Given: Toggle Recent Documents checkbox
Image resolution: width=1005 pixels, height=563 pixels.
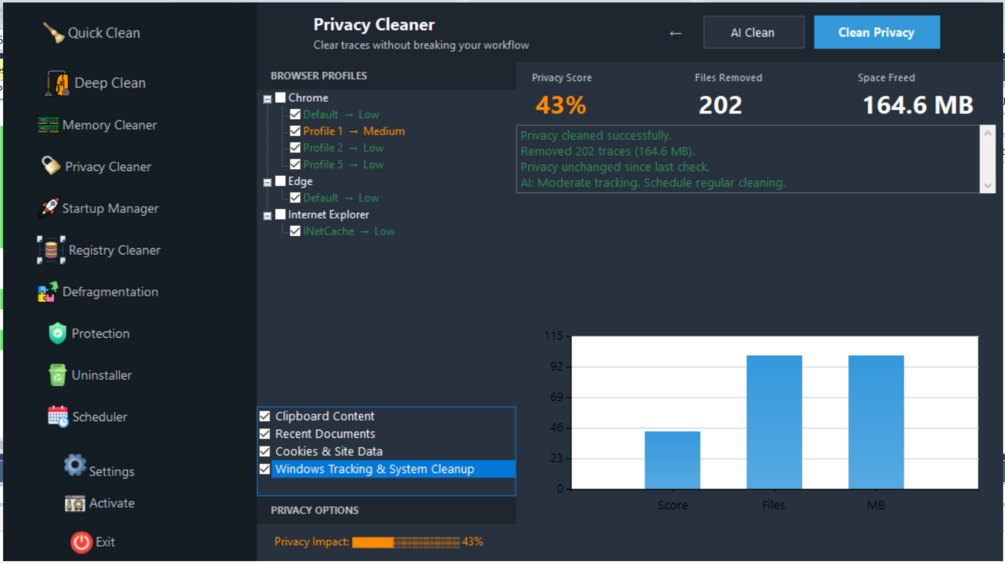Looking at the screenshot, I should coord(265,433).
